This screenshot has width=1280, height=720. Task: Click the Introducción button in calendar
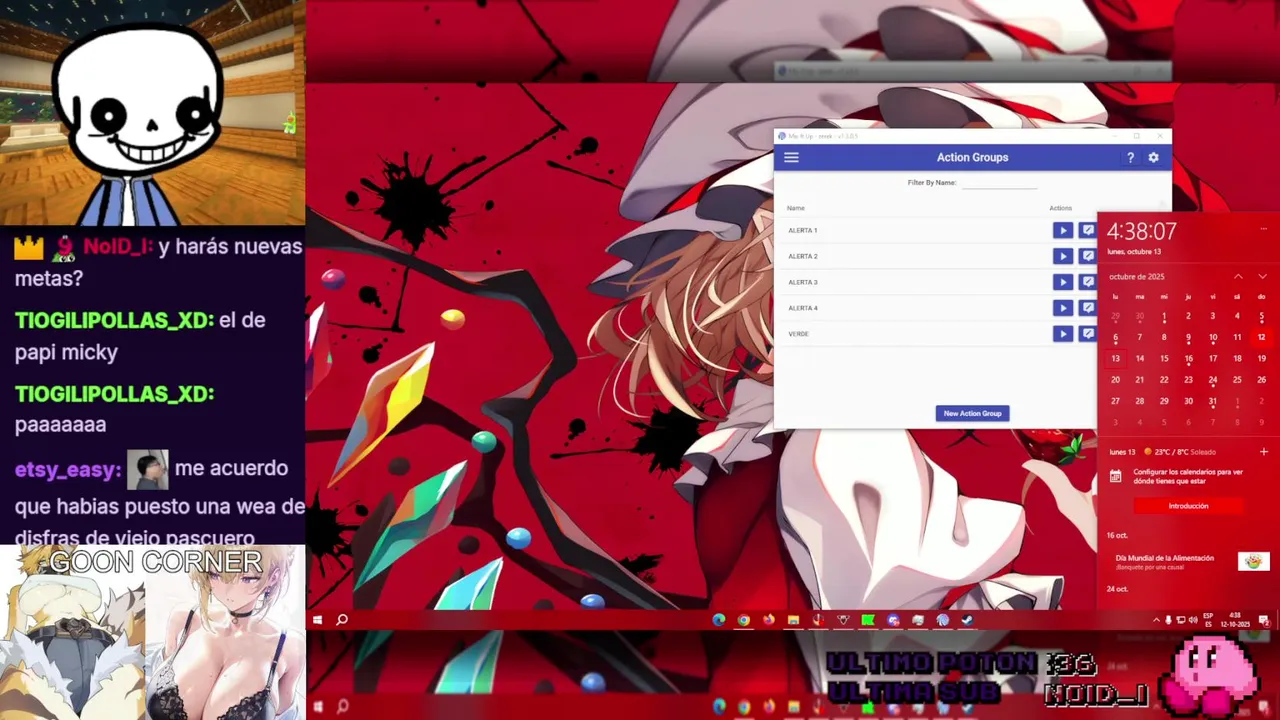coord(1188,506)
